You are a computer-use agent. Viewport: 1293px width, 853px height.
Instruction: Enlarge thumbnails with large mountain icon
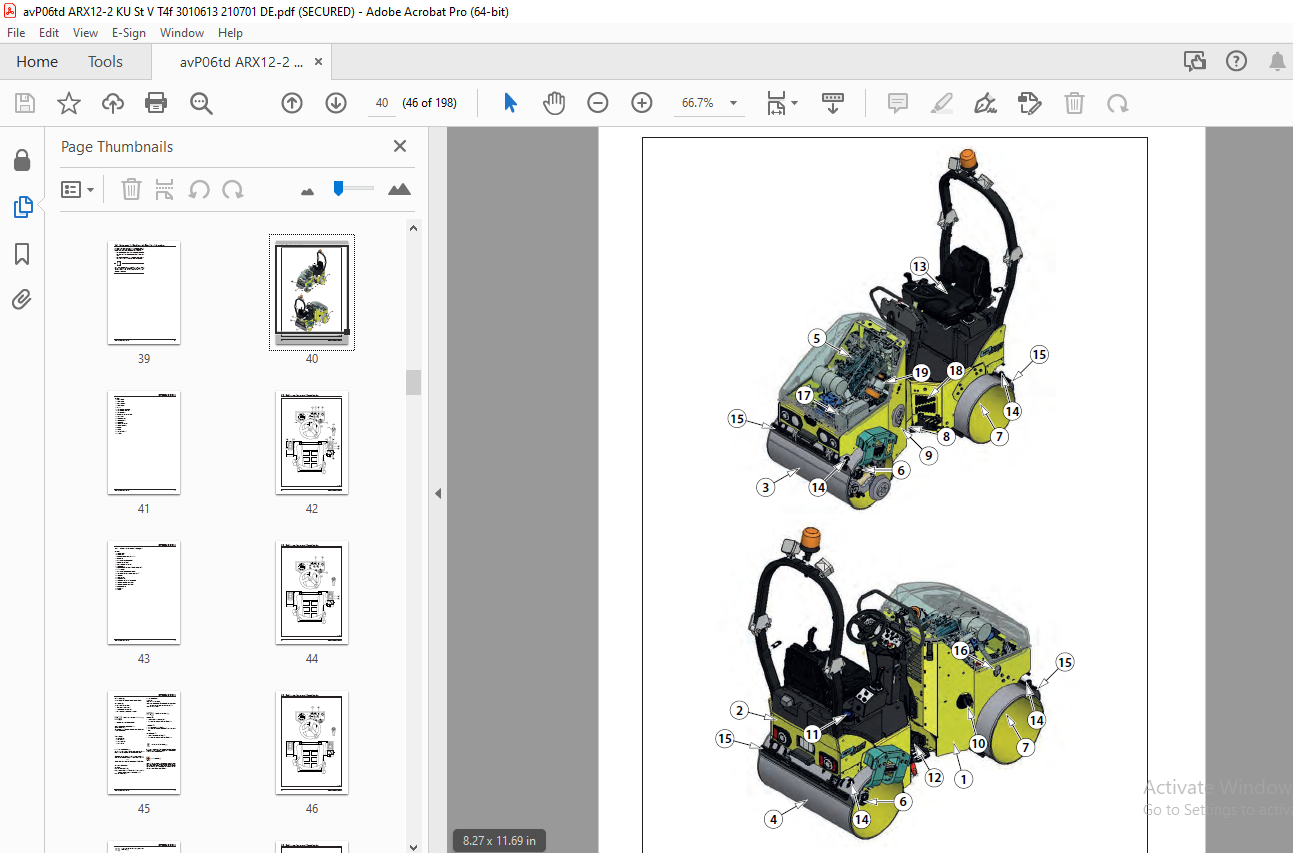point(399,188)
